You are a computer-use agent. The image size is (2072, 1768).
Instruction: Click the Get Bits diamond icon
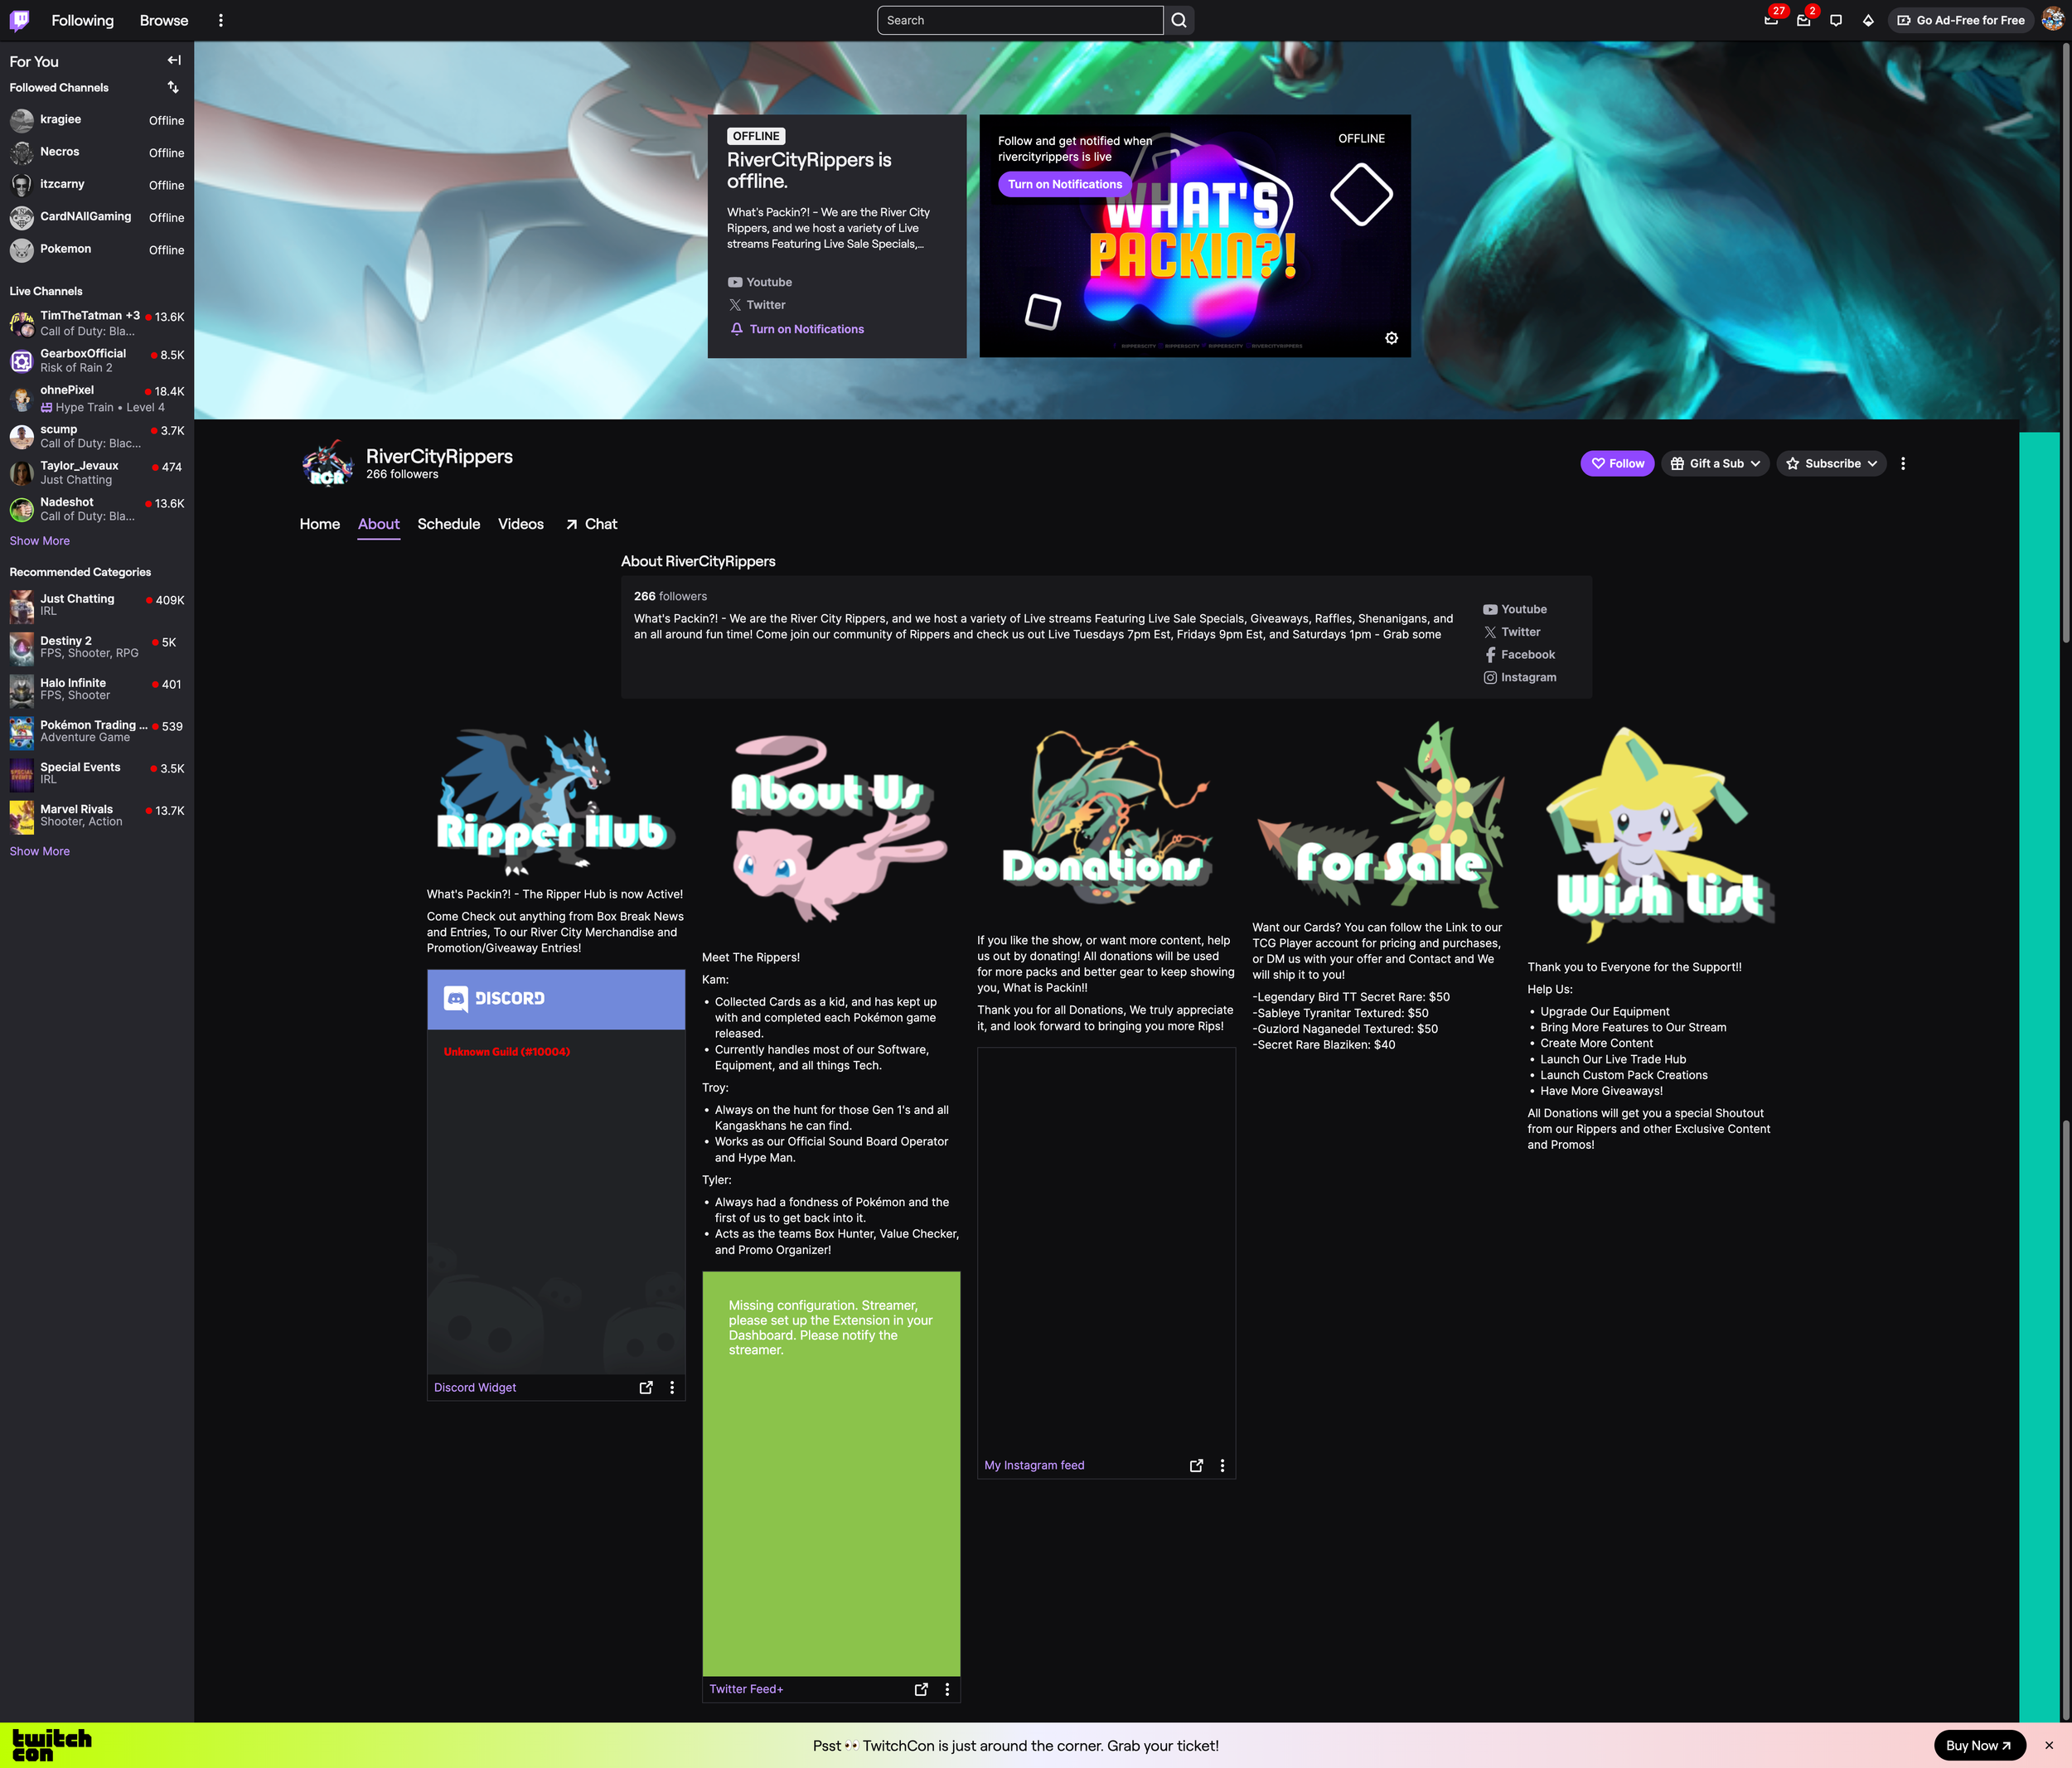click(x=1868, y=20)
